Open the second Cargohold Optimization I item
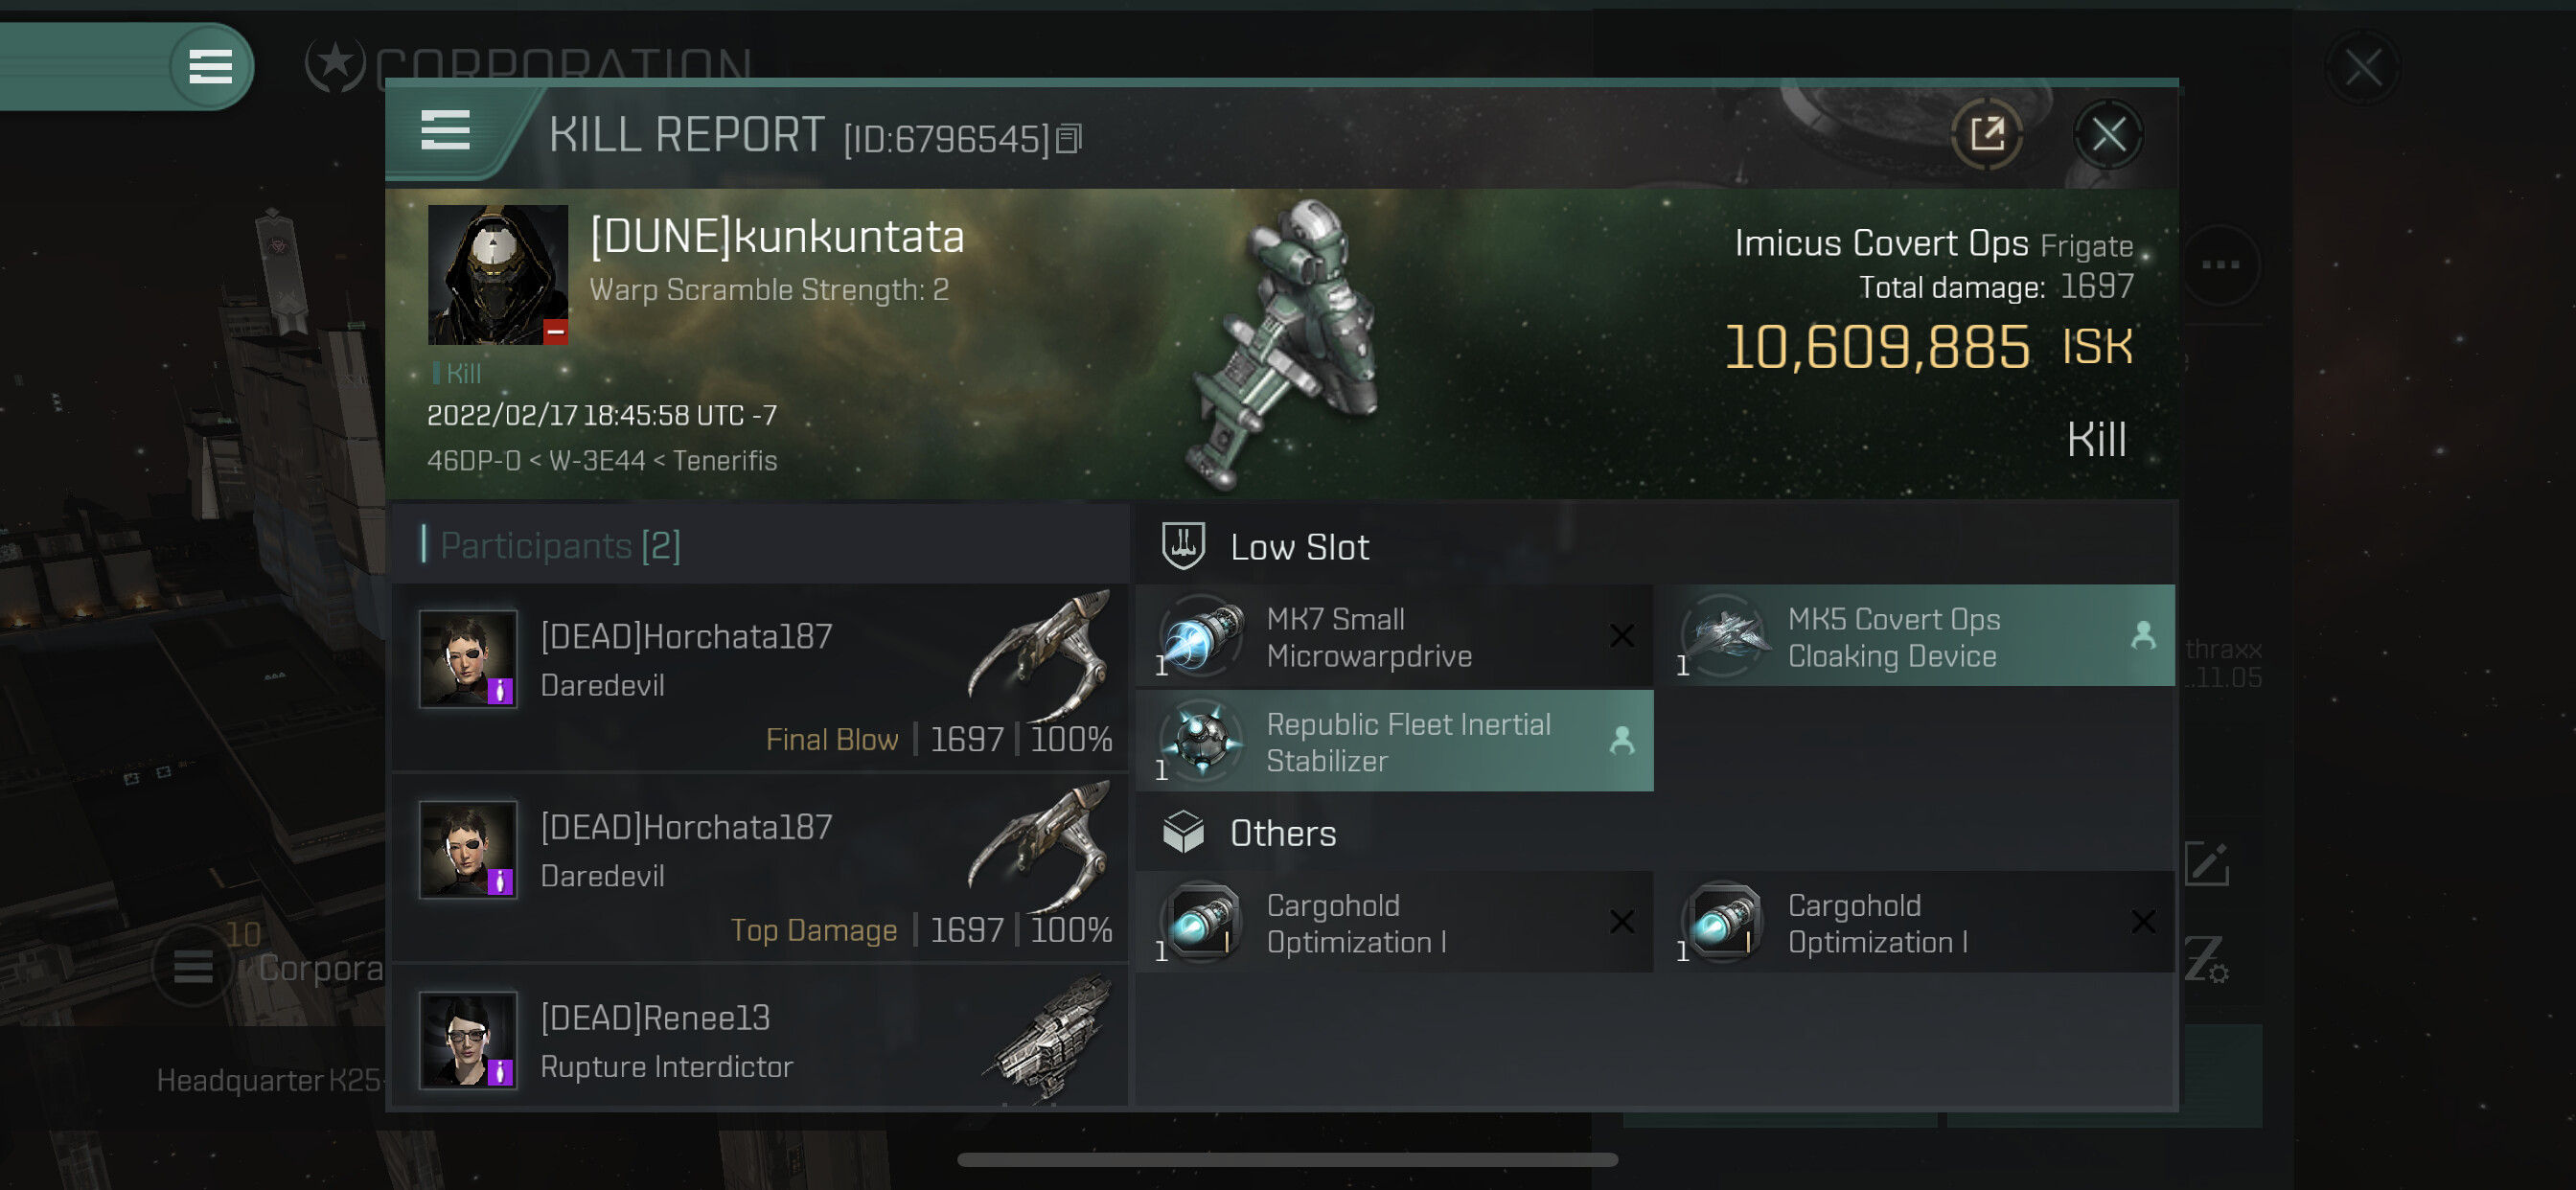The image size is (2576, 1190). [1915, 923]
